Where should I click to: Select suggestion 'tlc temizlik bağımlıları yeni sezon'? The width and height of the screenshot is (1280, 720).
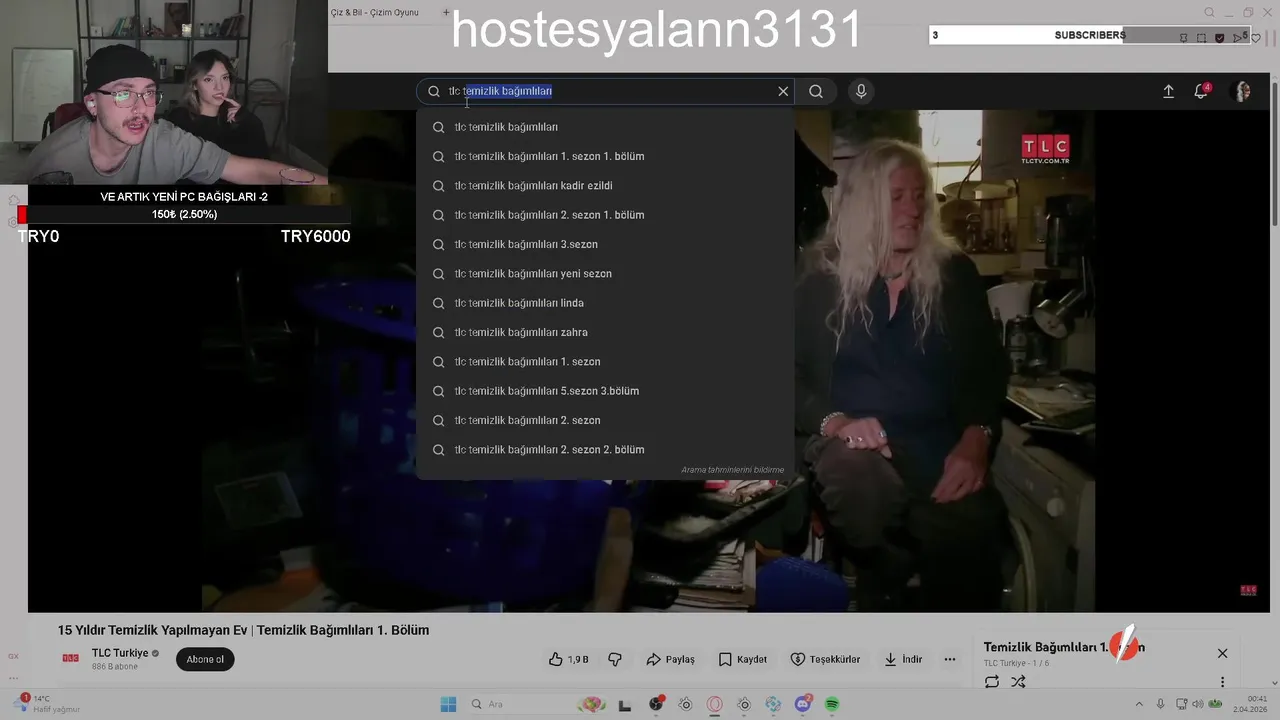(x=605, y=273)
